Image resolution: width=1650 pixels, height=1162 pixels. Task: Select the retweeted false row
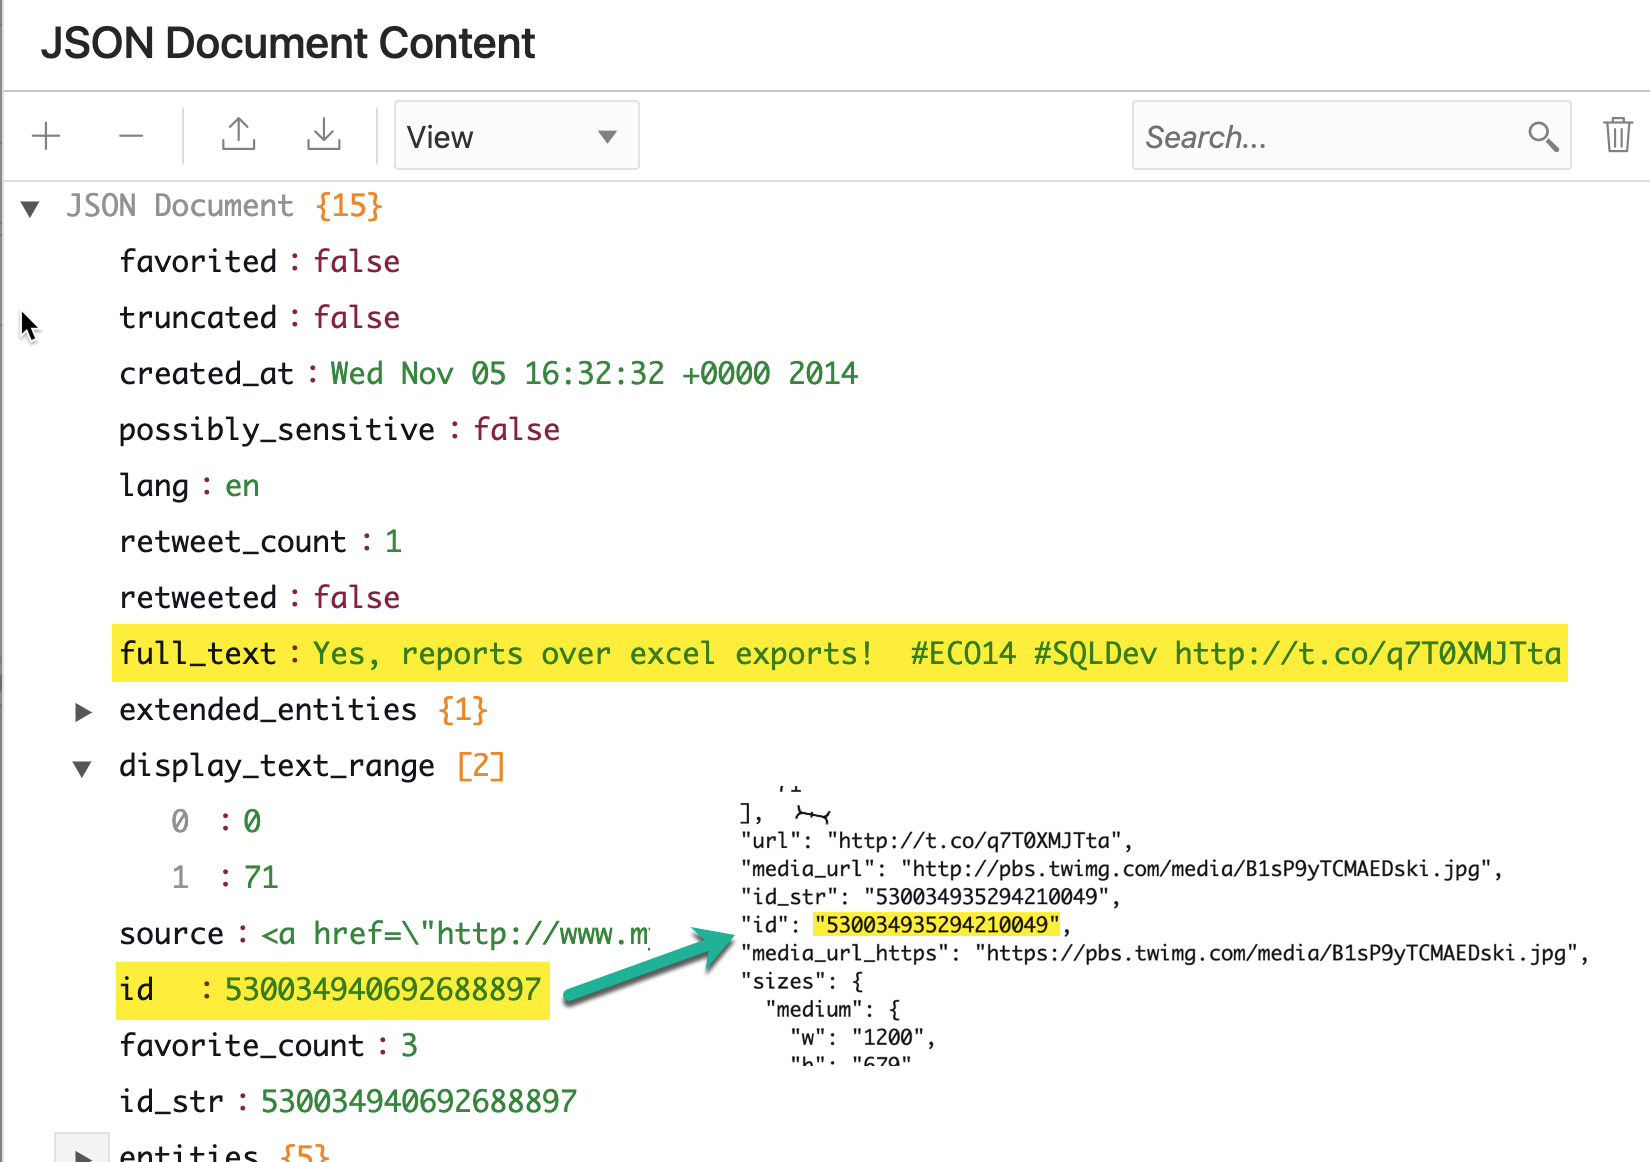pyautogui.click(x=260, y=597)
